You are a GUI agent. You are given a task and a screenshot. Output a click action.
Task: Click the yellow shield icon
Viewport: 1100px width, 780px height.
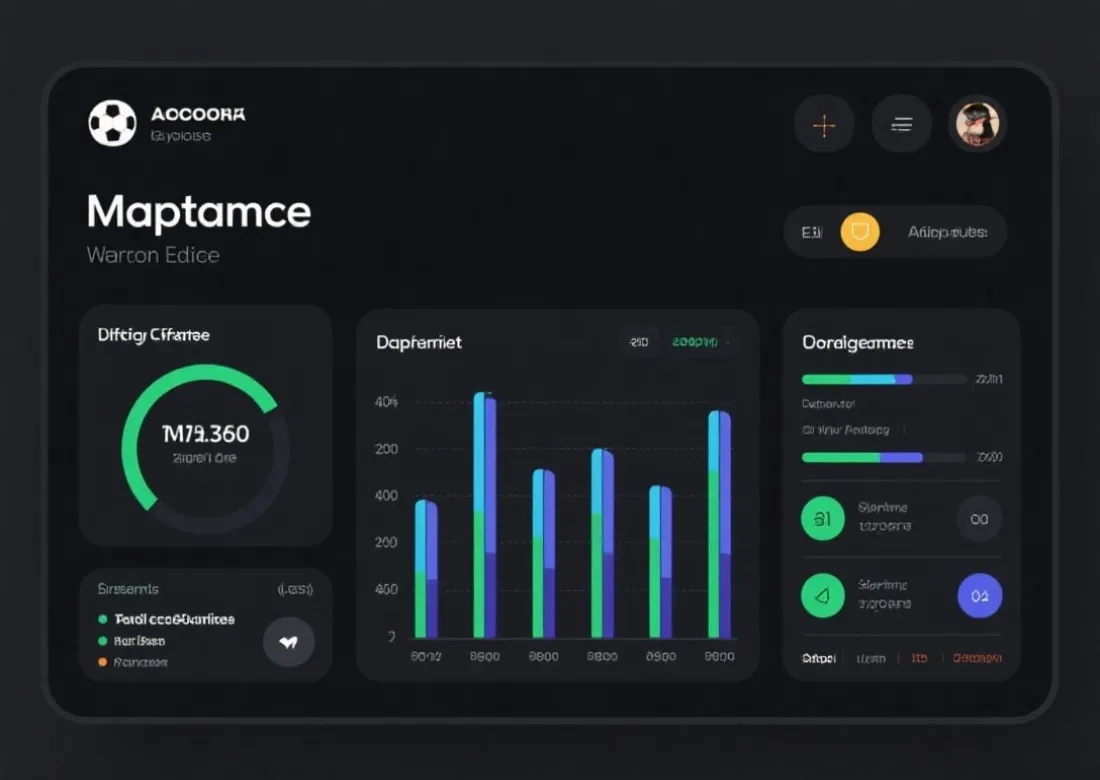(x=860, y=232)
